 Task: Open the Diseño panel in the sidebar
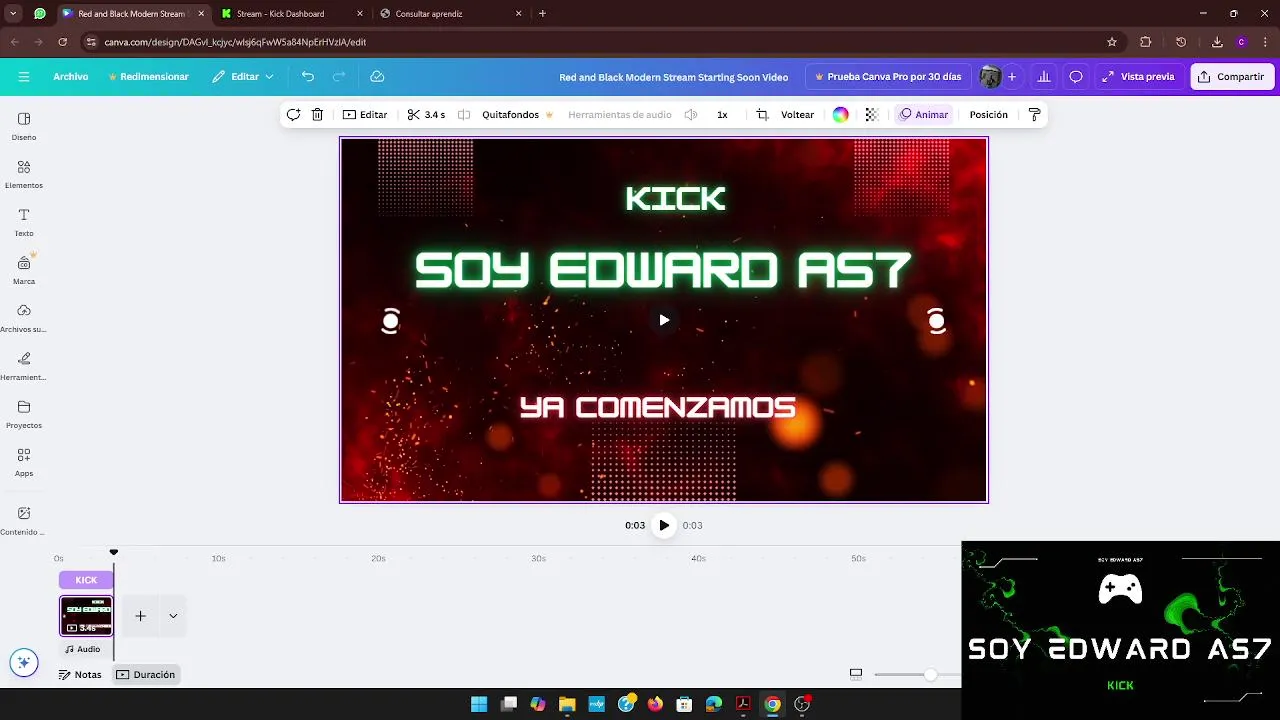pos(24,126)
